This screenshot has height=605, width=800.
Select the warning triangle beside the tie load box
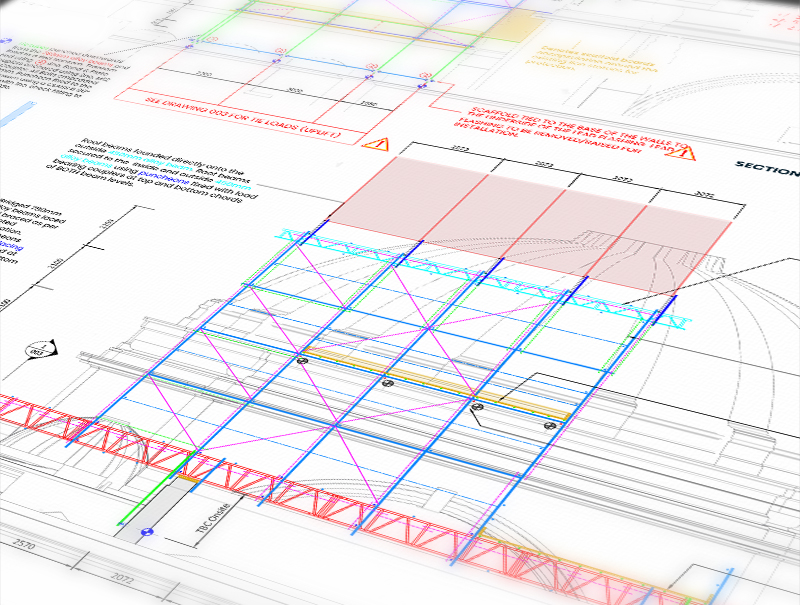coord(377,143)
